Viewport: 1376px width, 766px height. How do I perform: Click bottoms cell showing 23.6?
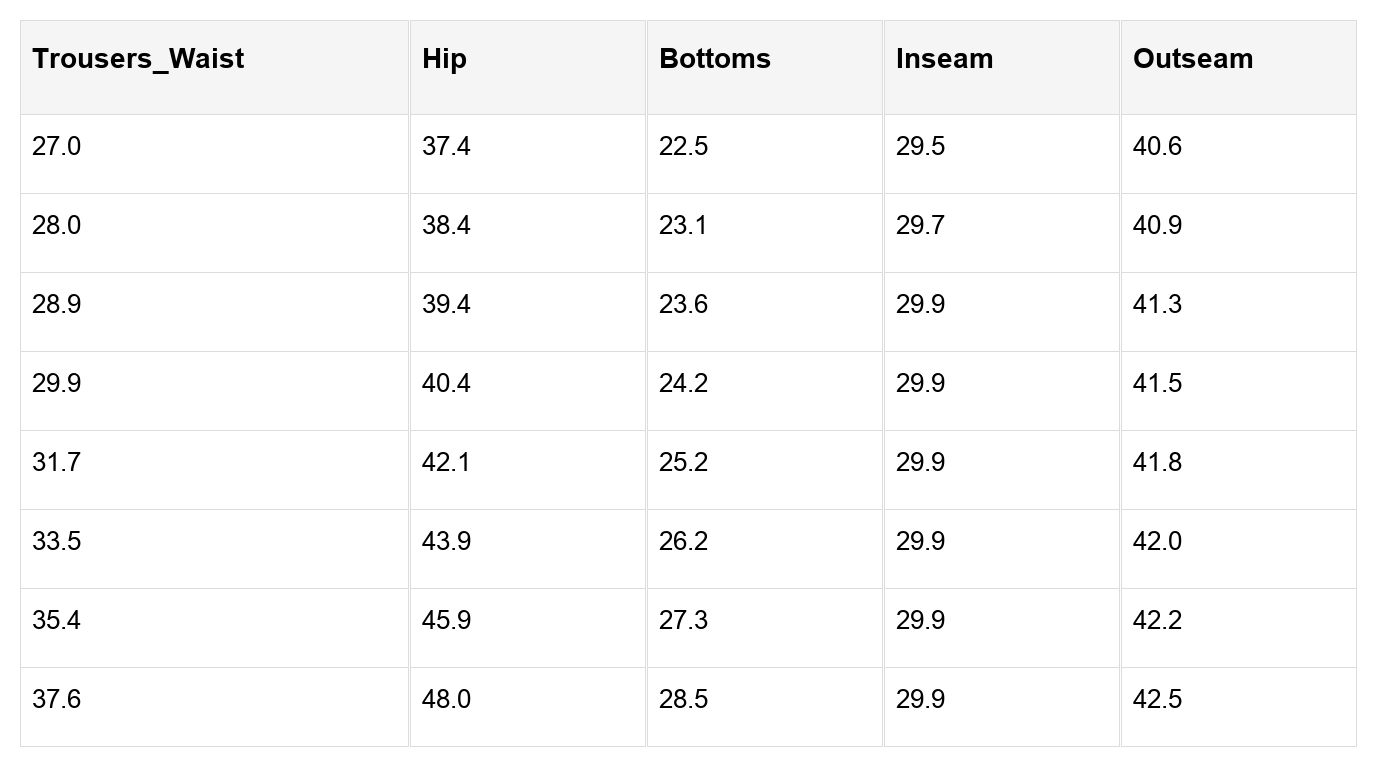pyautogui.click(x=683, y=305)
